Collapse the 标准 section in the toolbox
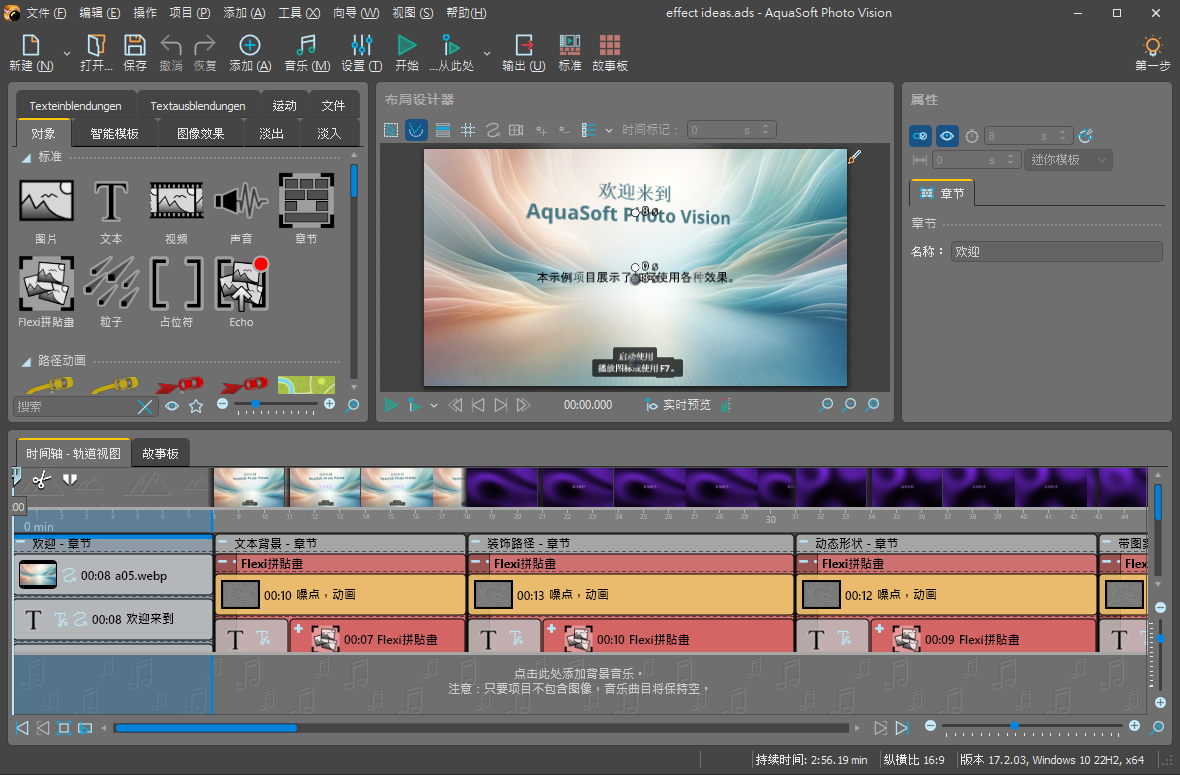Viewport: 1180px width, 775px height. point(26,158)
